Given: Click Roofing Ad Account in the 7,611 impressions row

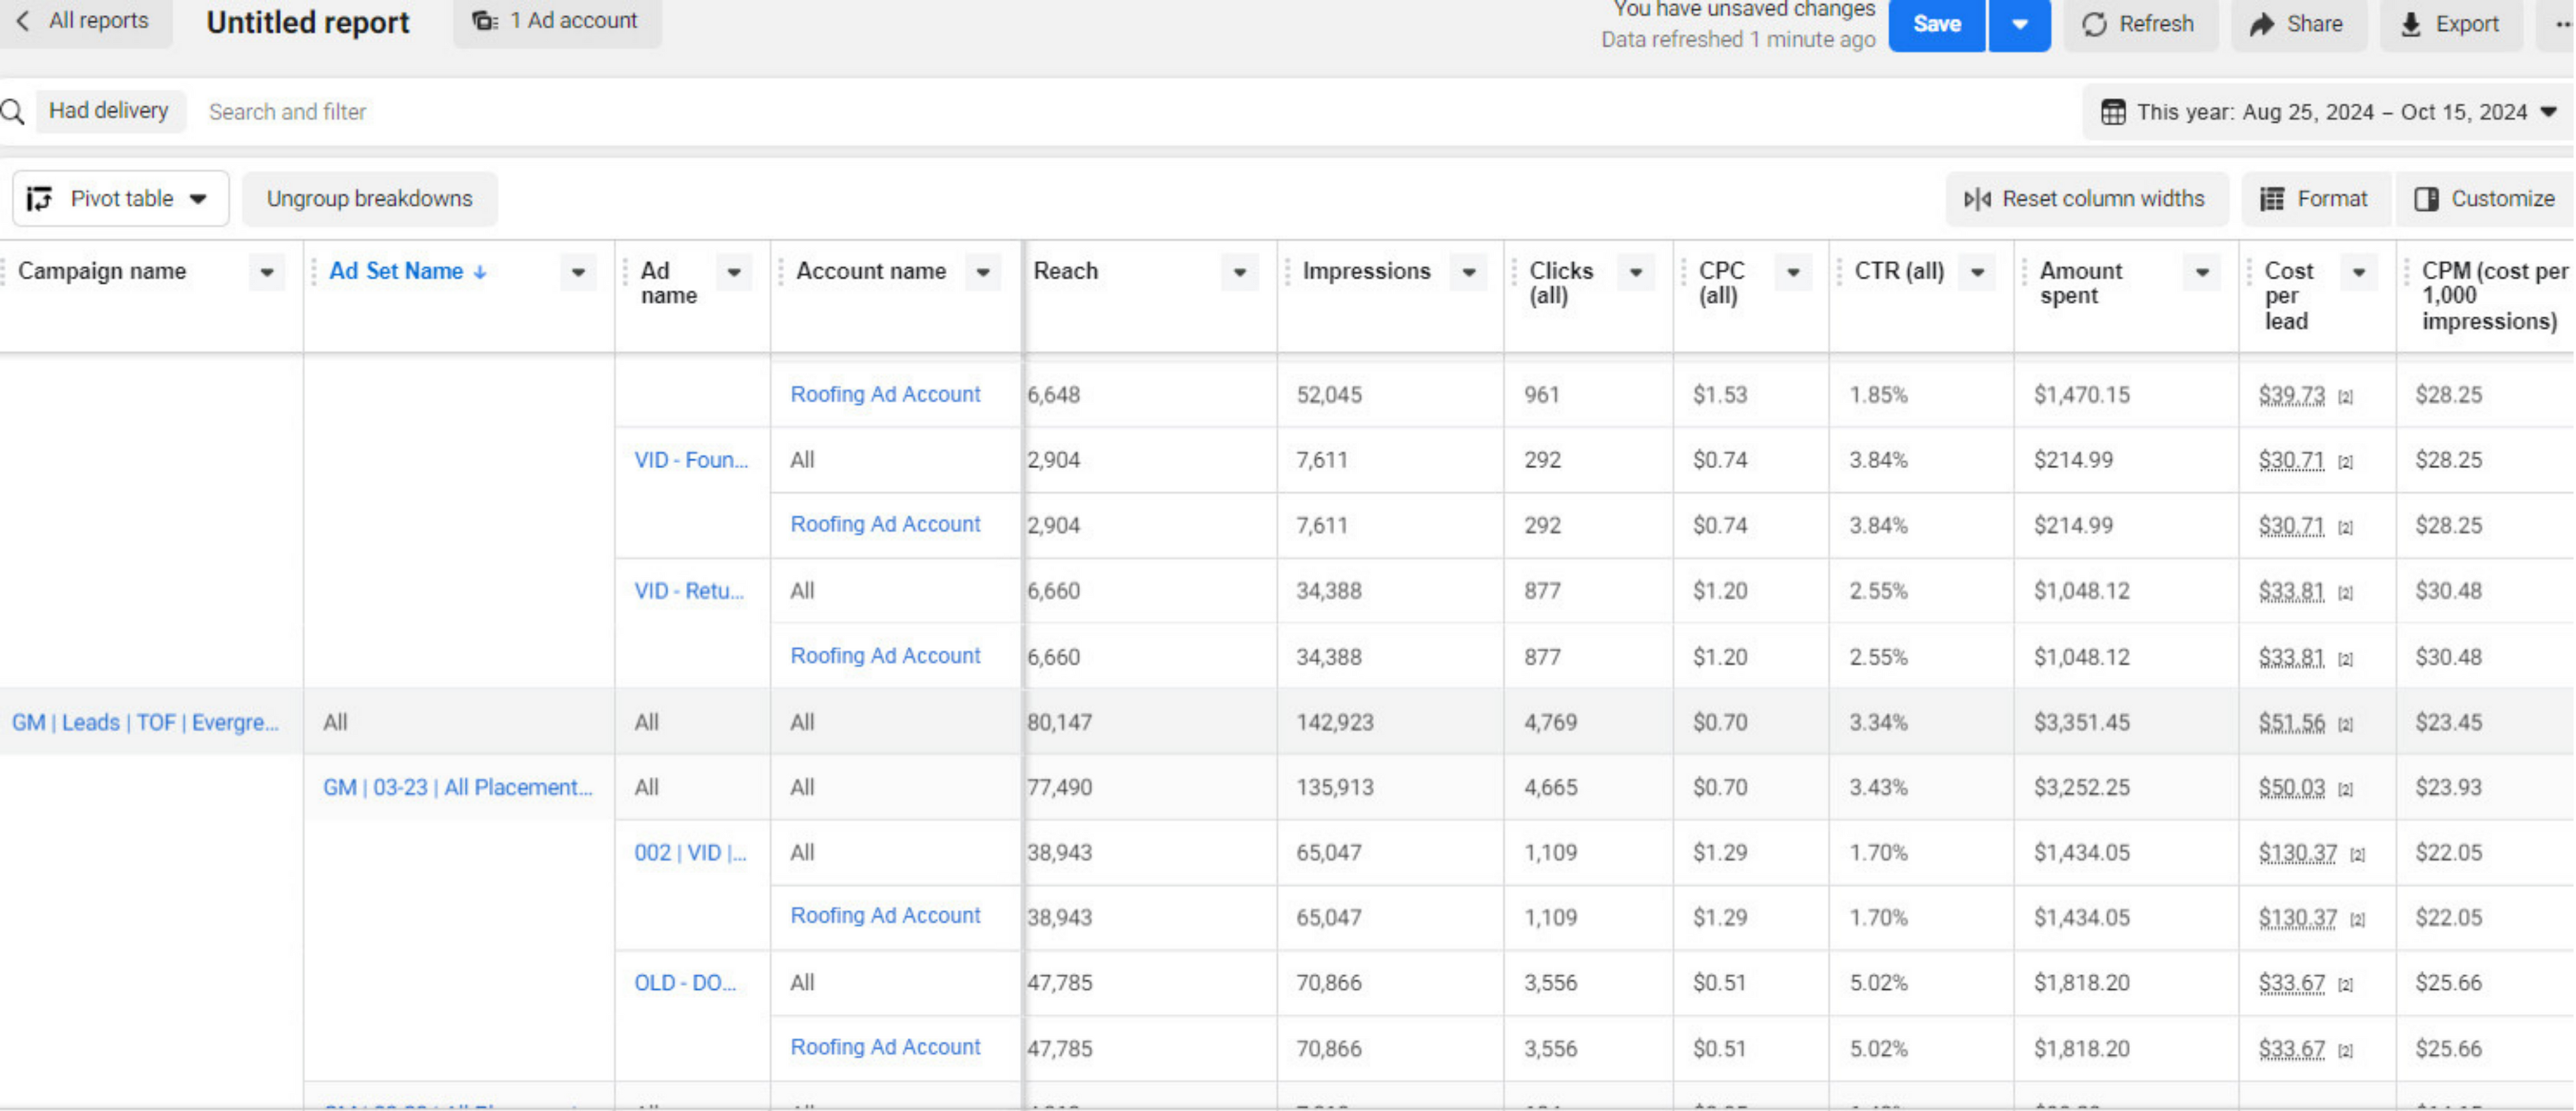Looking at the screenshot, I should coord(885,524).
